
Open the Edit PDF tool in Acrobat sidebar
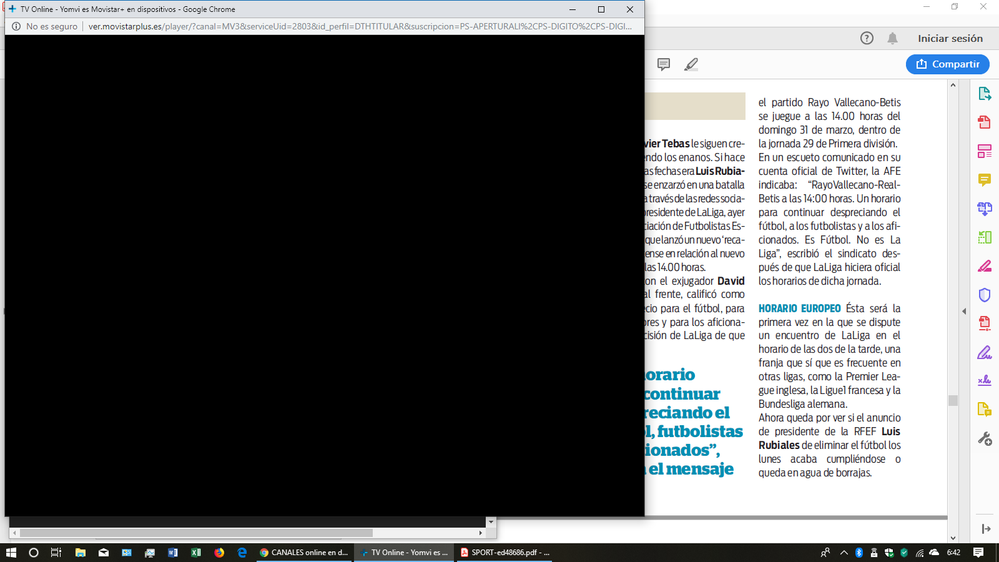tap(984, 151)
